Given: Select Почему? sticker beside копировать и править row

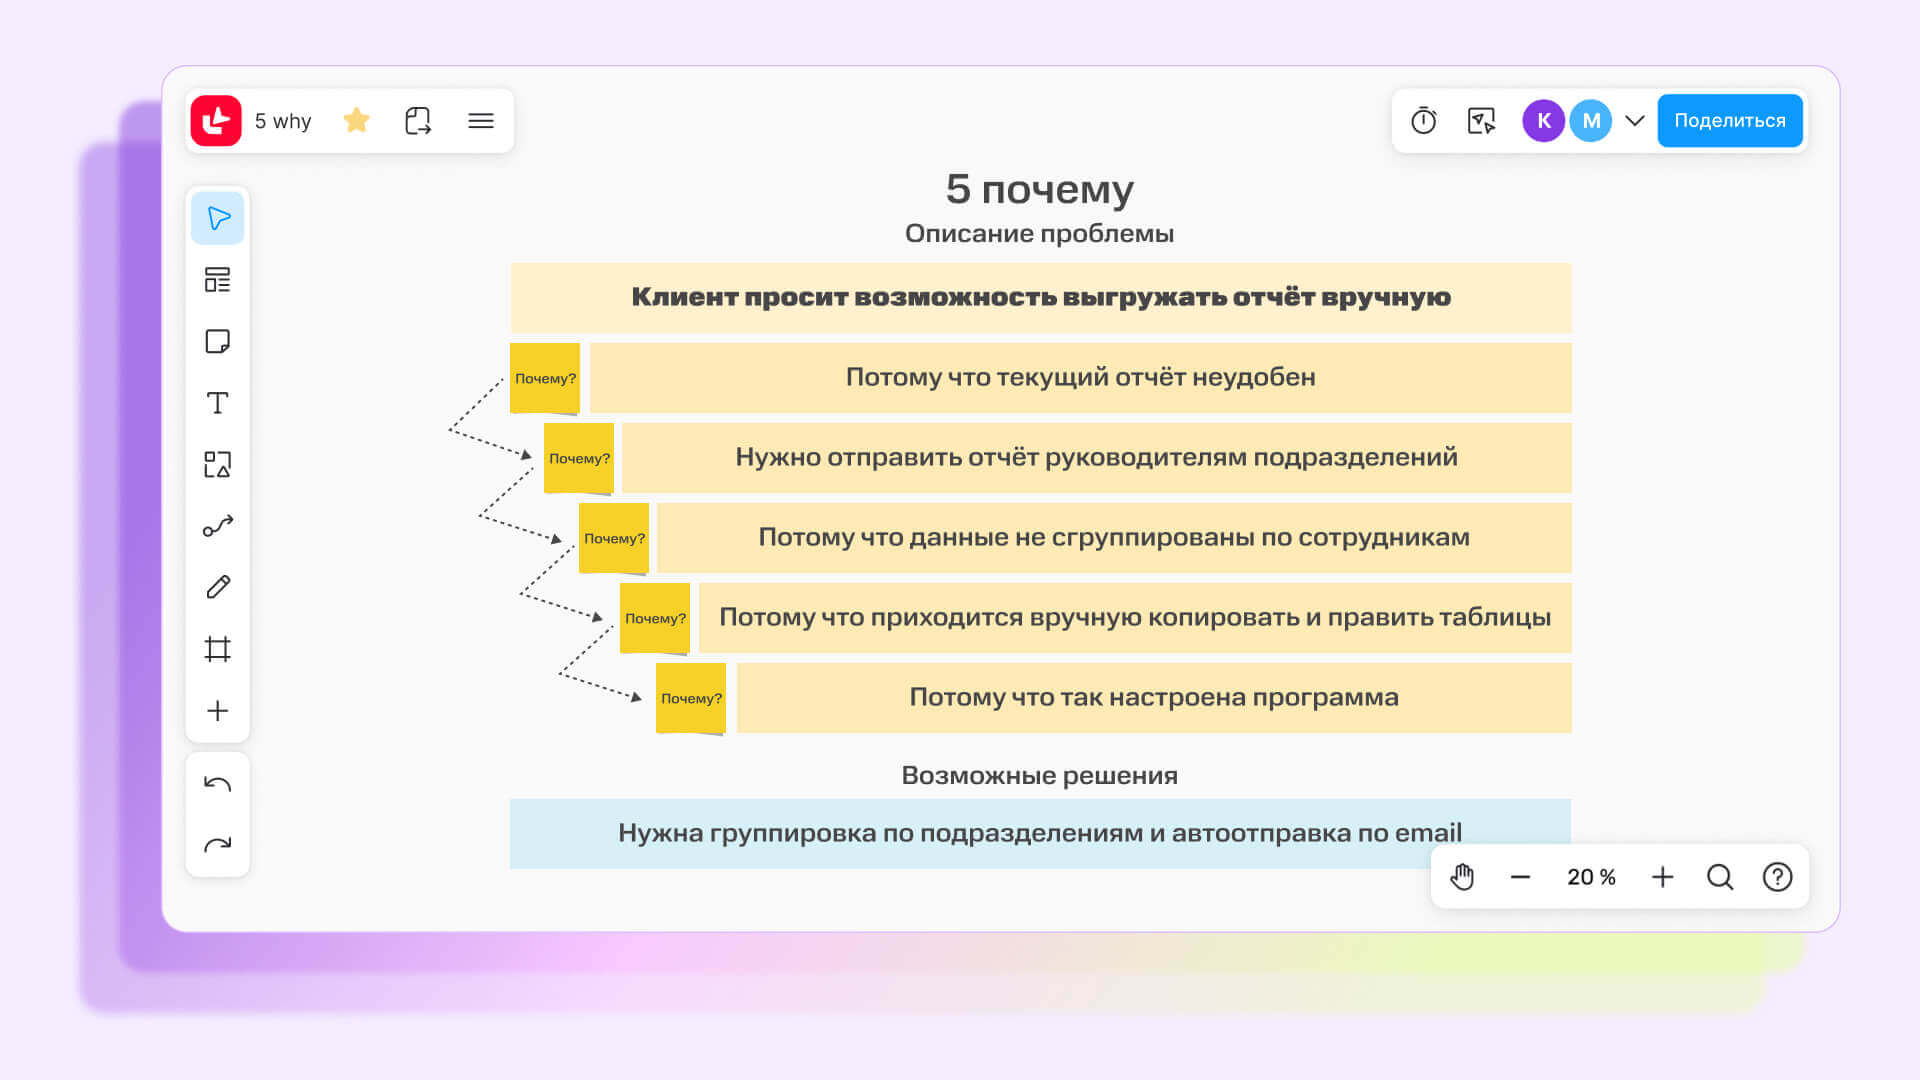Looking at the screenshot, I should 655,618.
